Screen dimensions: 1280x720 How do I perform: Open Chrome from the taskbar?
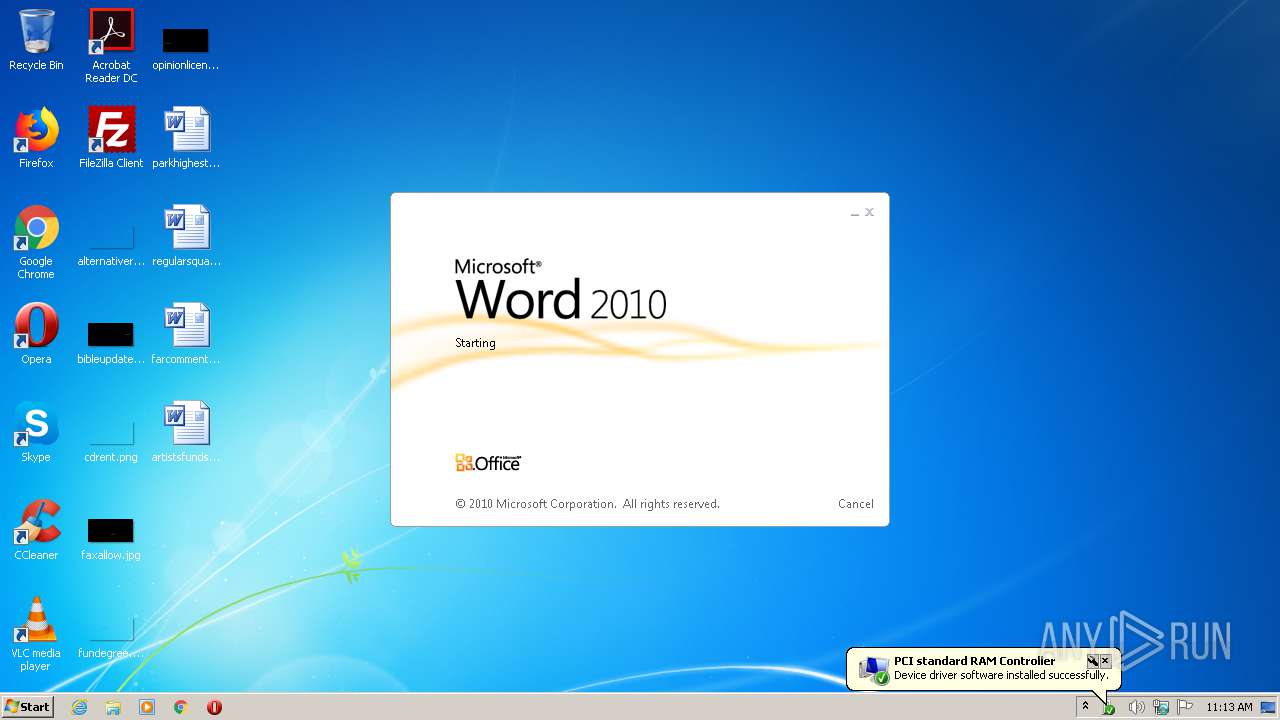[181, 707]
